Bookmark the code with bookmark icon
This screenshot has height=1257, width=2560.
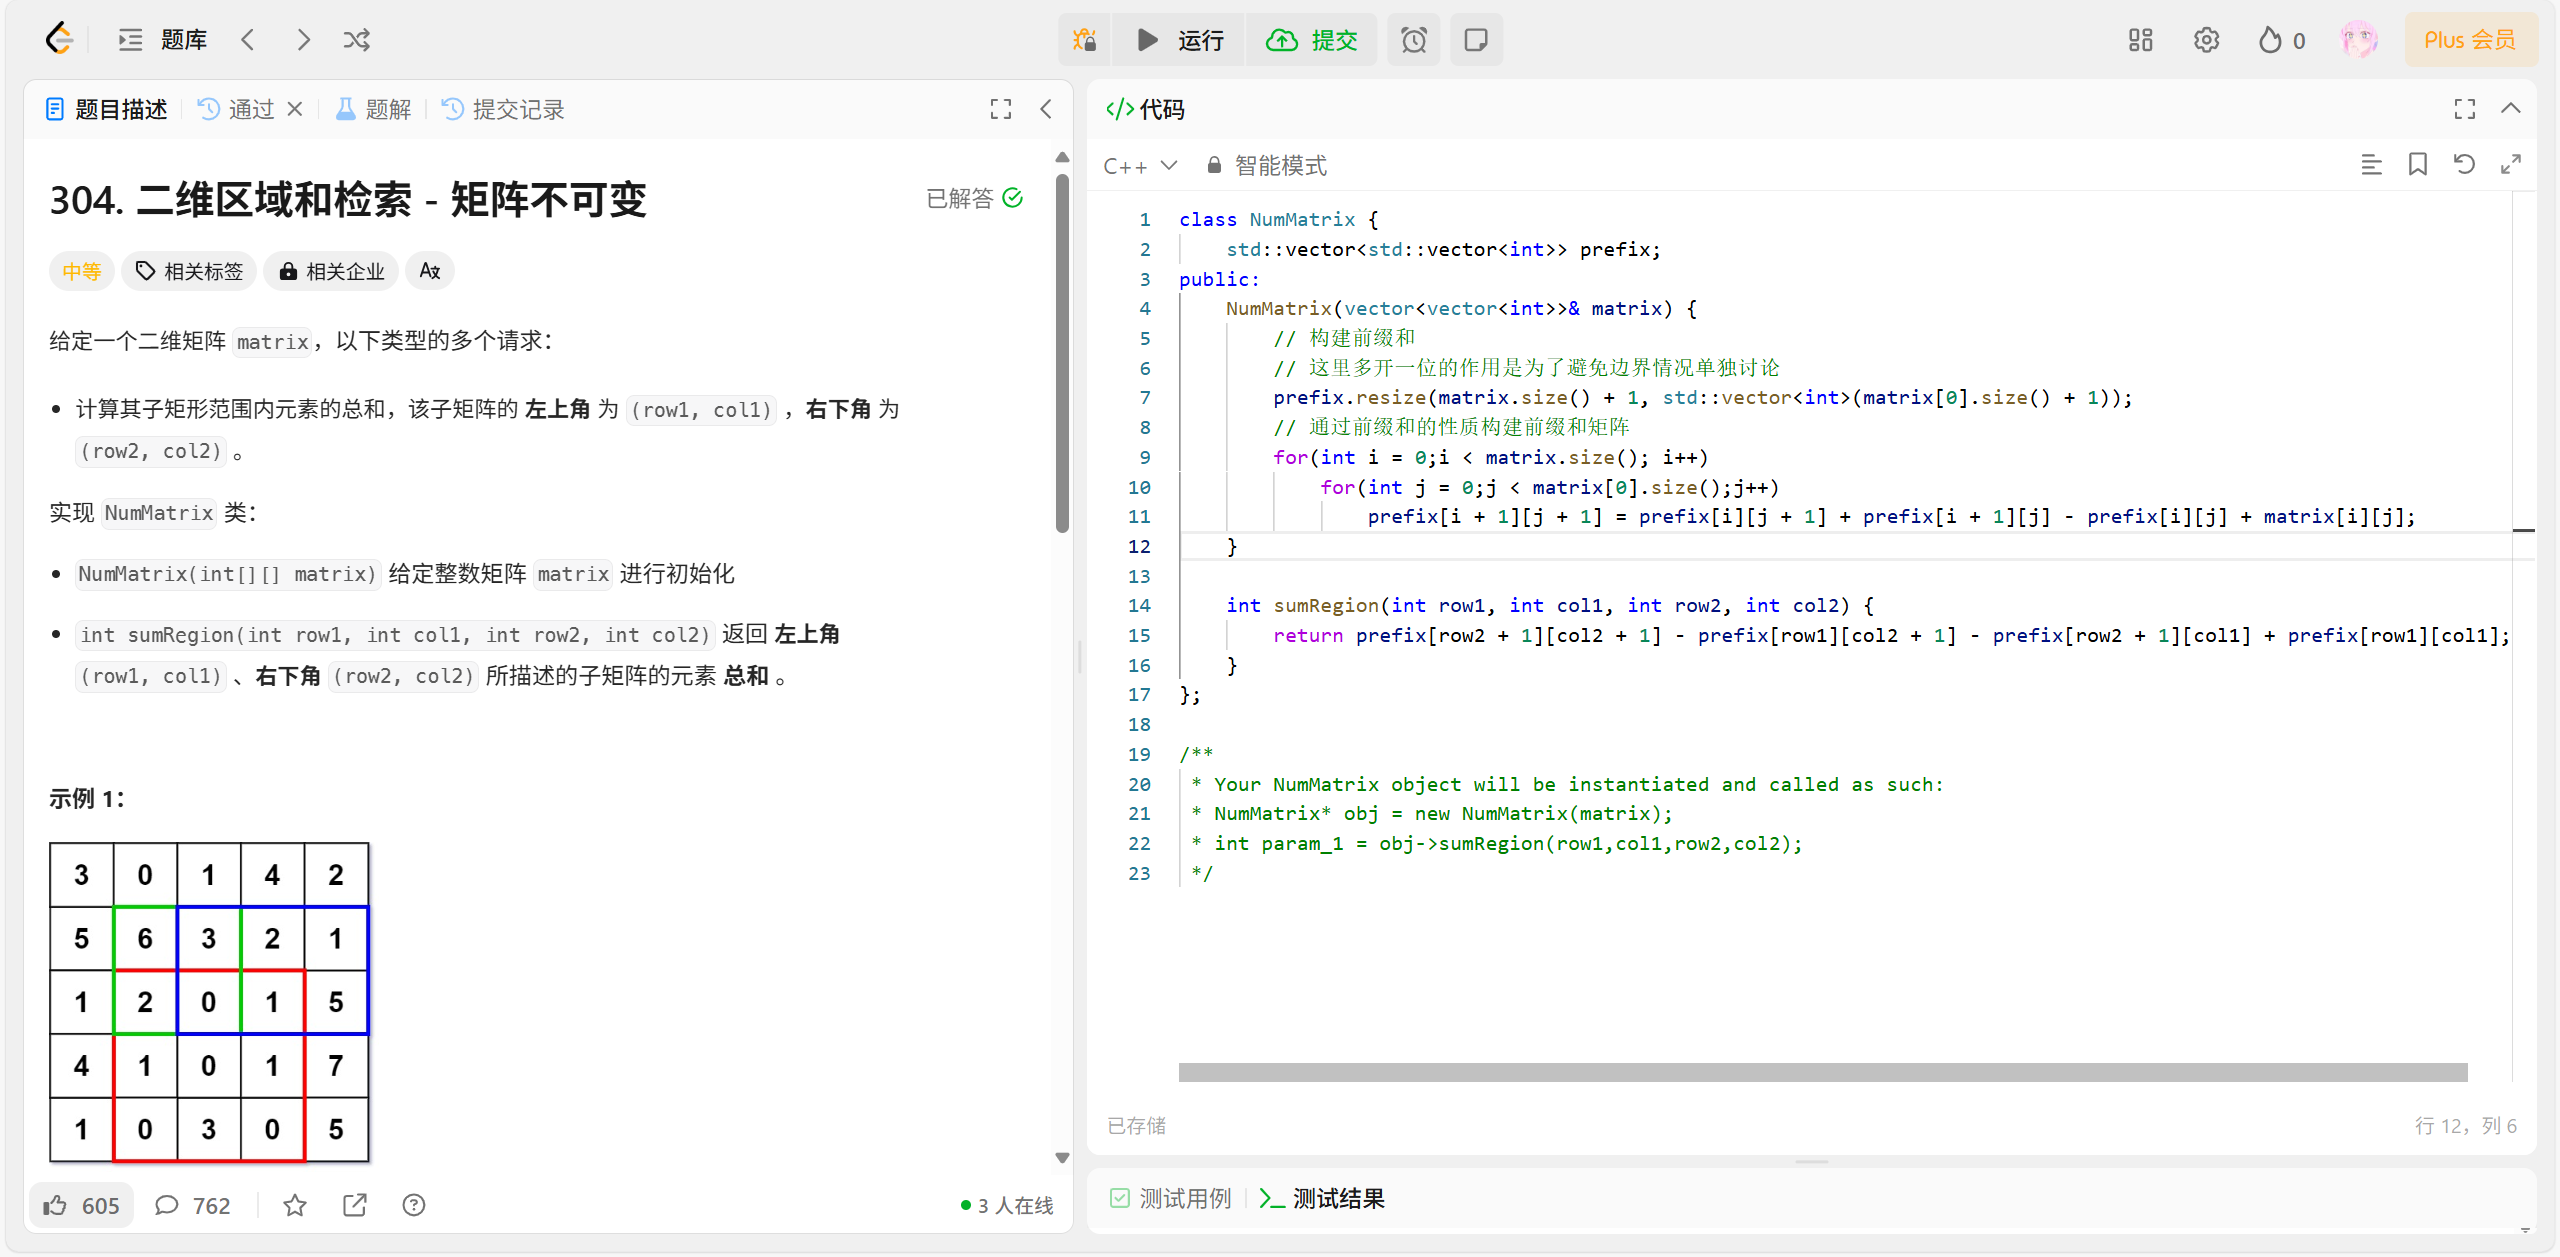tap(2417, 165)
